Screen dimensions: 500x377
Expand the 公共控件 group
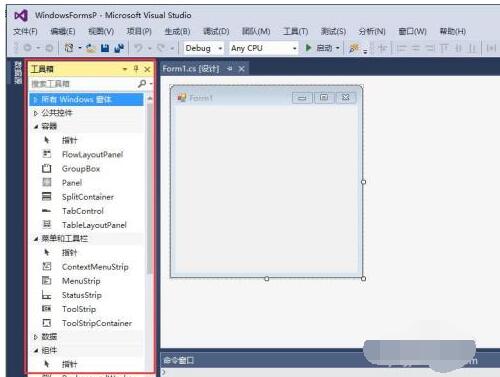35,113
